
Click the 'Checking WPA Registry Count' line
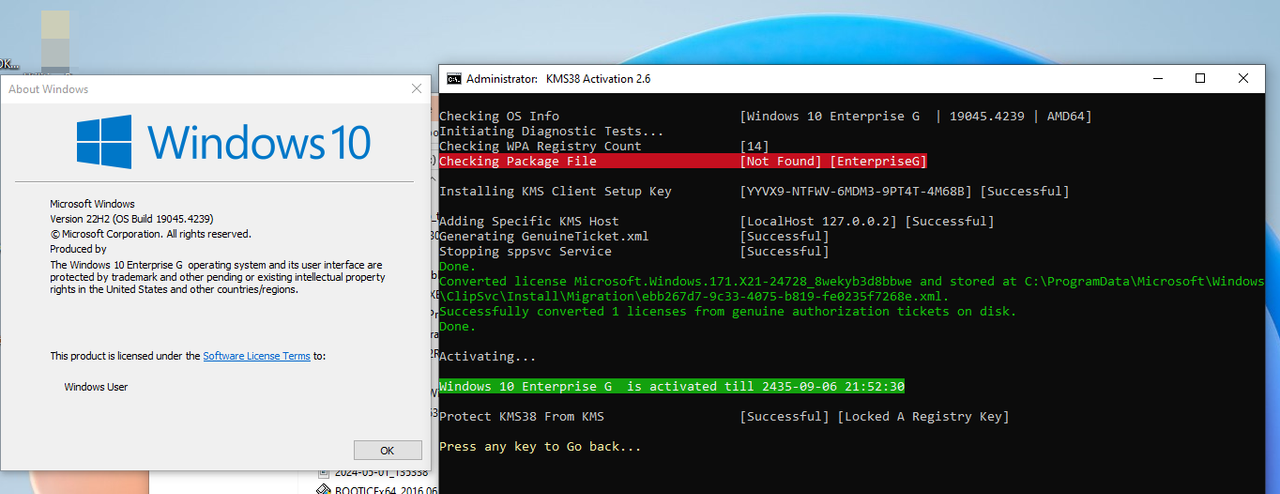coord(604,146)
